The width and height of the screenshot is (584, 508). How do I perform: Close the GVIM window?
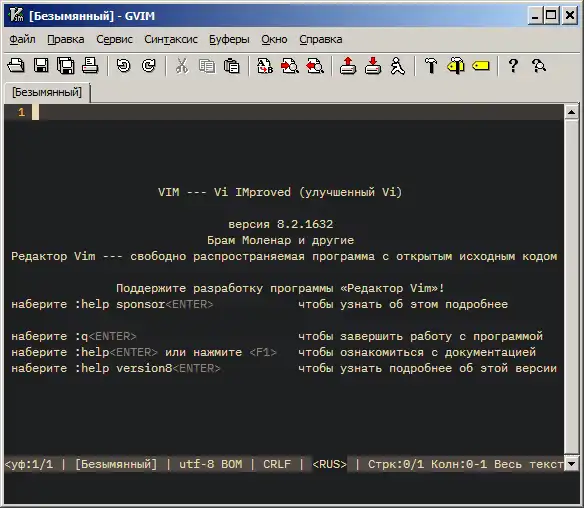pyautogui.click(x=570, y=16)
